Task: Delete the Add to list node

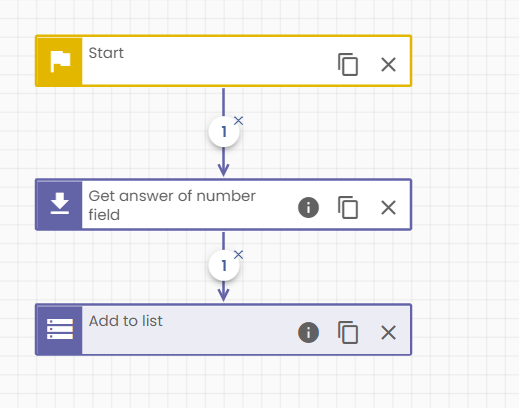Action: point(388,332)
